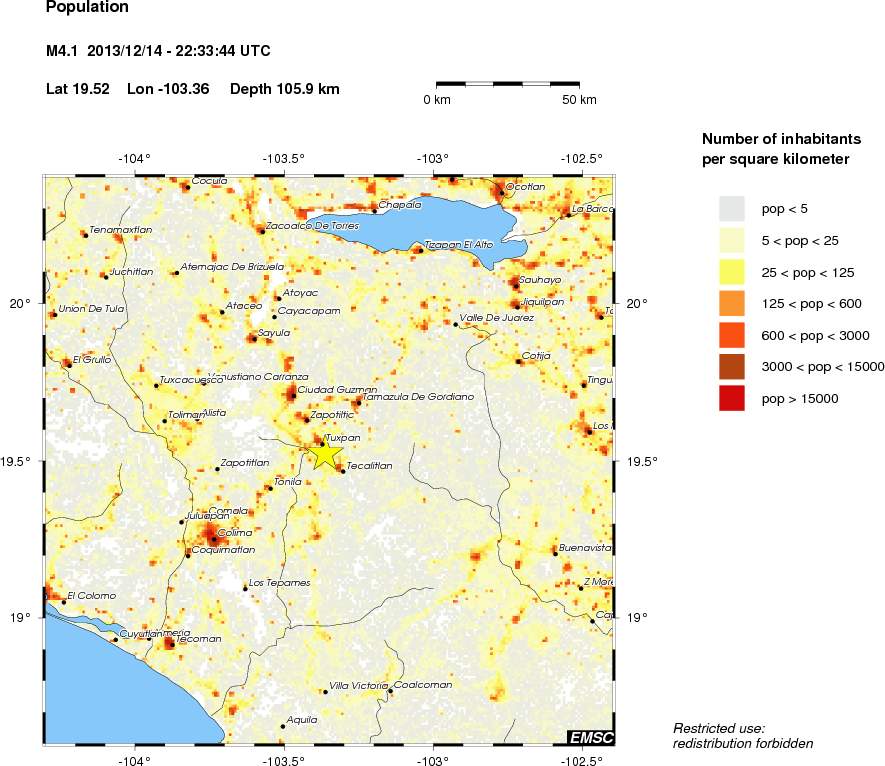Select the '5 < pop < 25' legend swatch
Image resolution: width=885 pixels, height=766 pixels.
coord(732,239)
